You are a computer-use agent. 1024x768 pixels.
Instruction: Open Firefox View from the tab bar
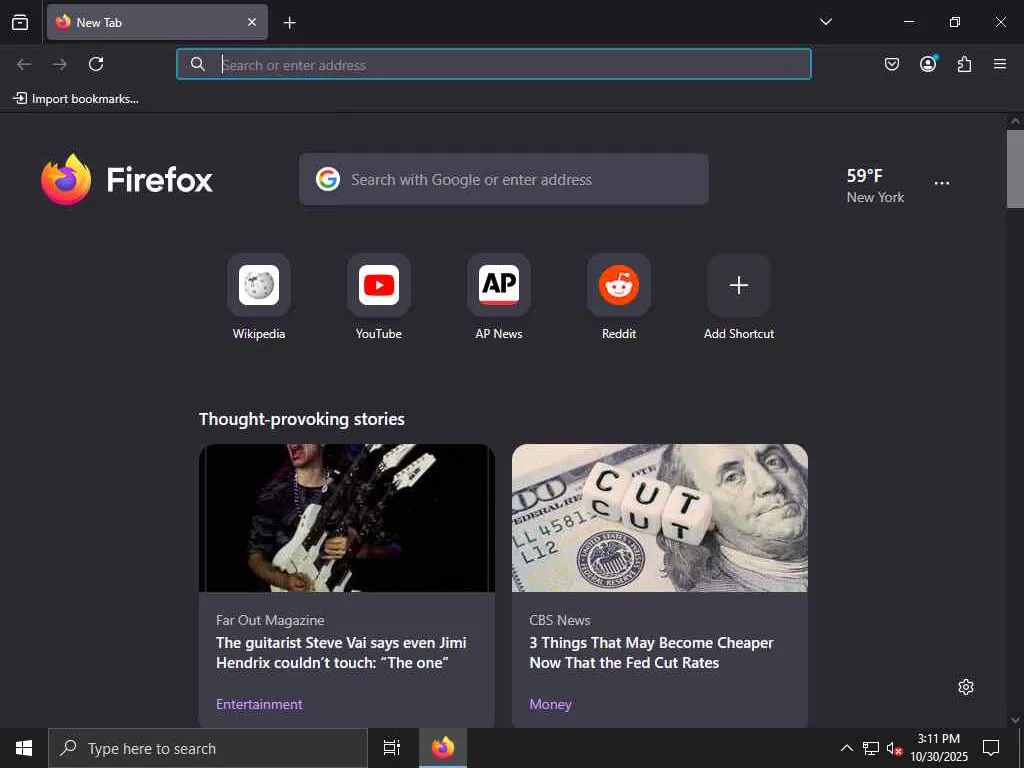[x=20, y=22]
